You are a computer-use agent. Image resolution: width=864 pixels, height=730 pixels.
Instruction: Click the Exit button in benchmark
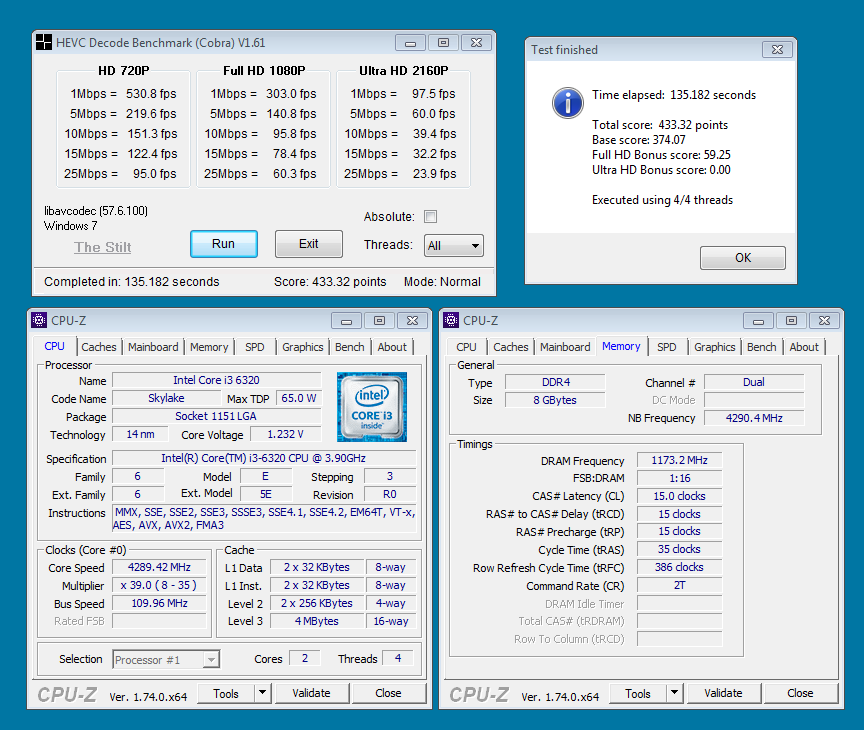pos(309,244)
